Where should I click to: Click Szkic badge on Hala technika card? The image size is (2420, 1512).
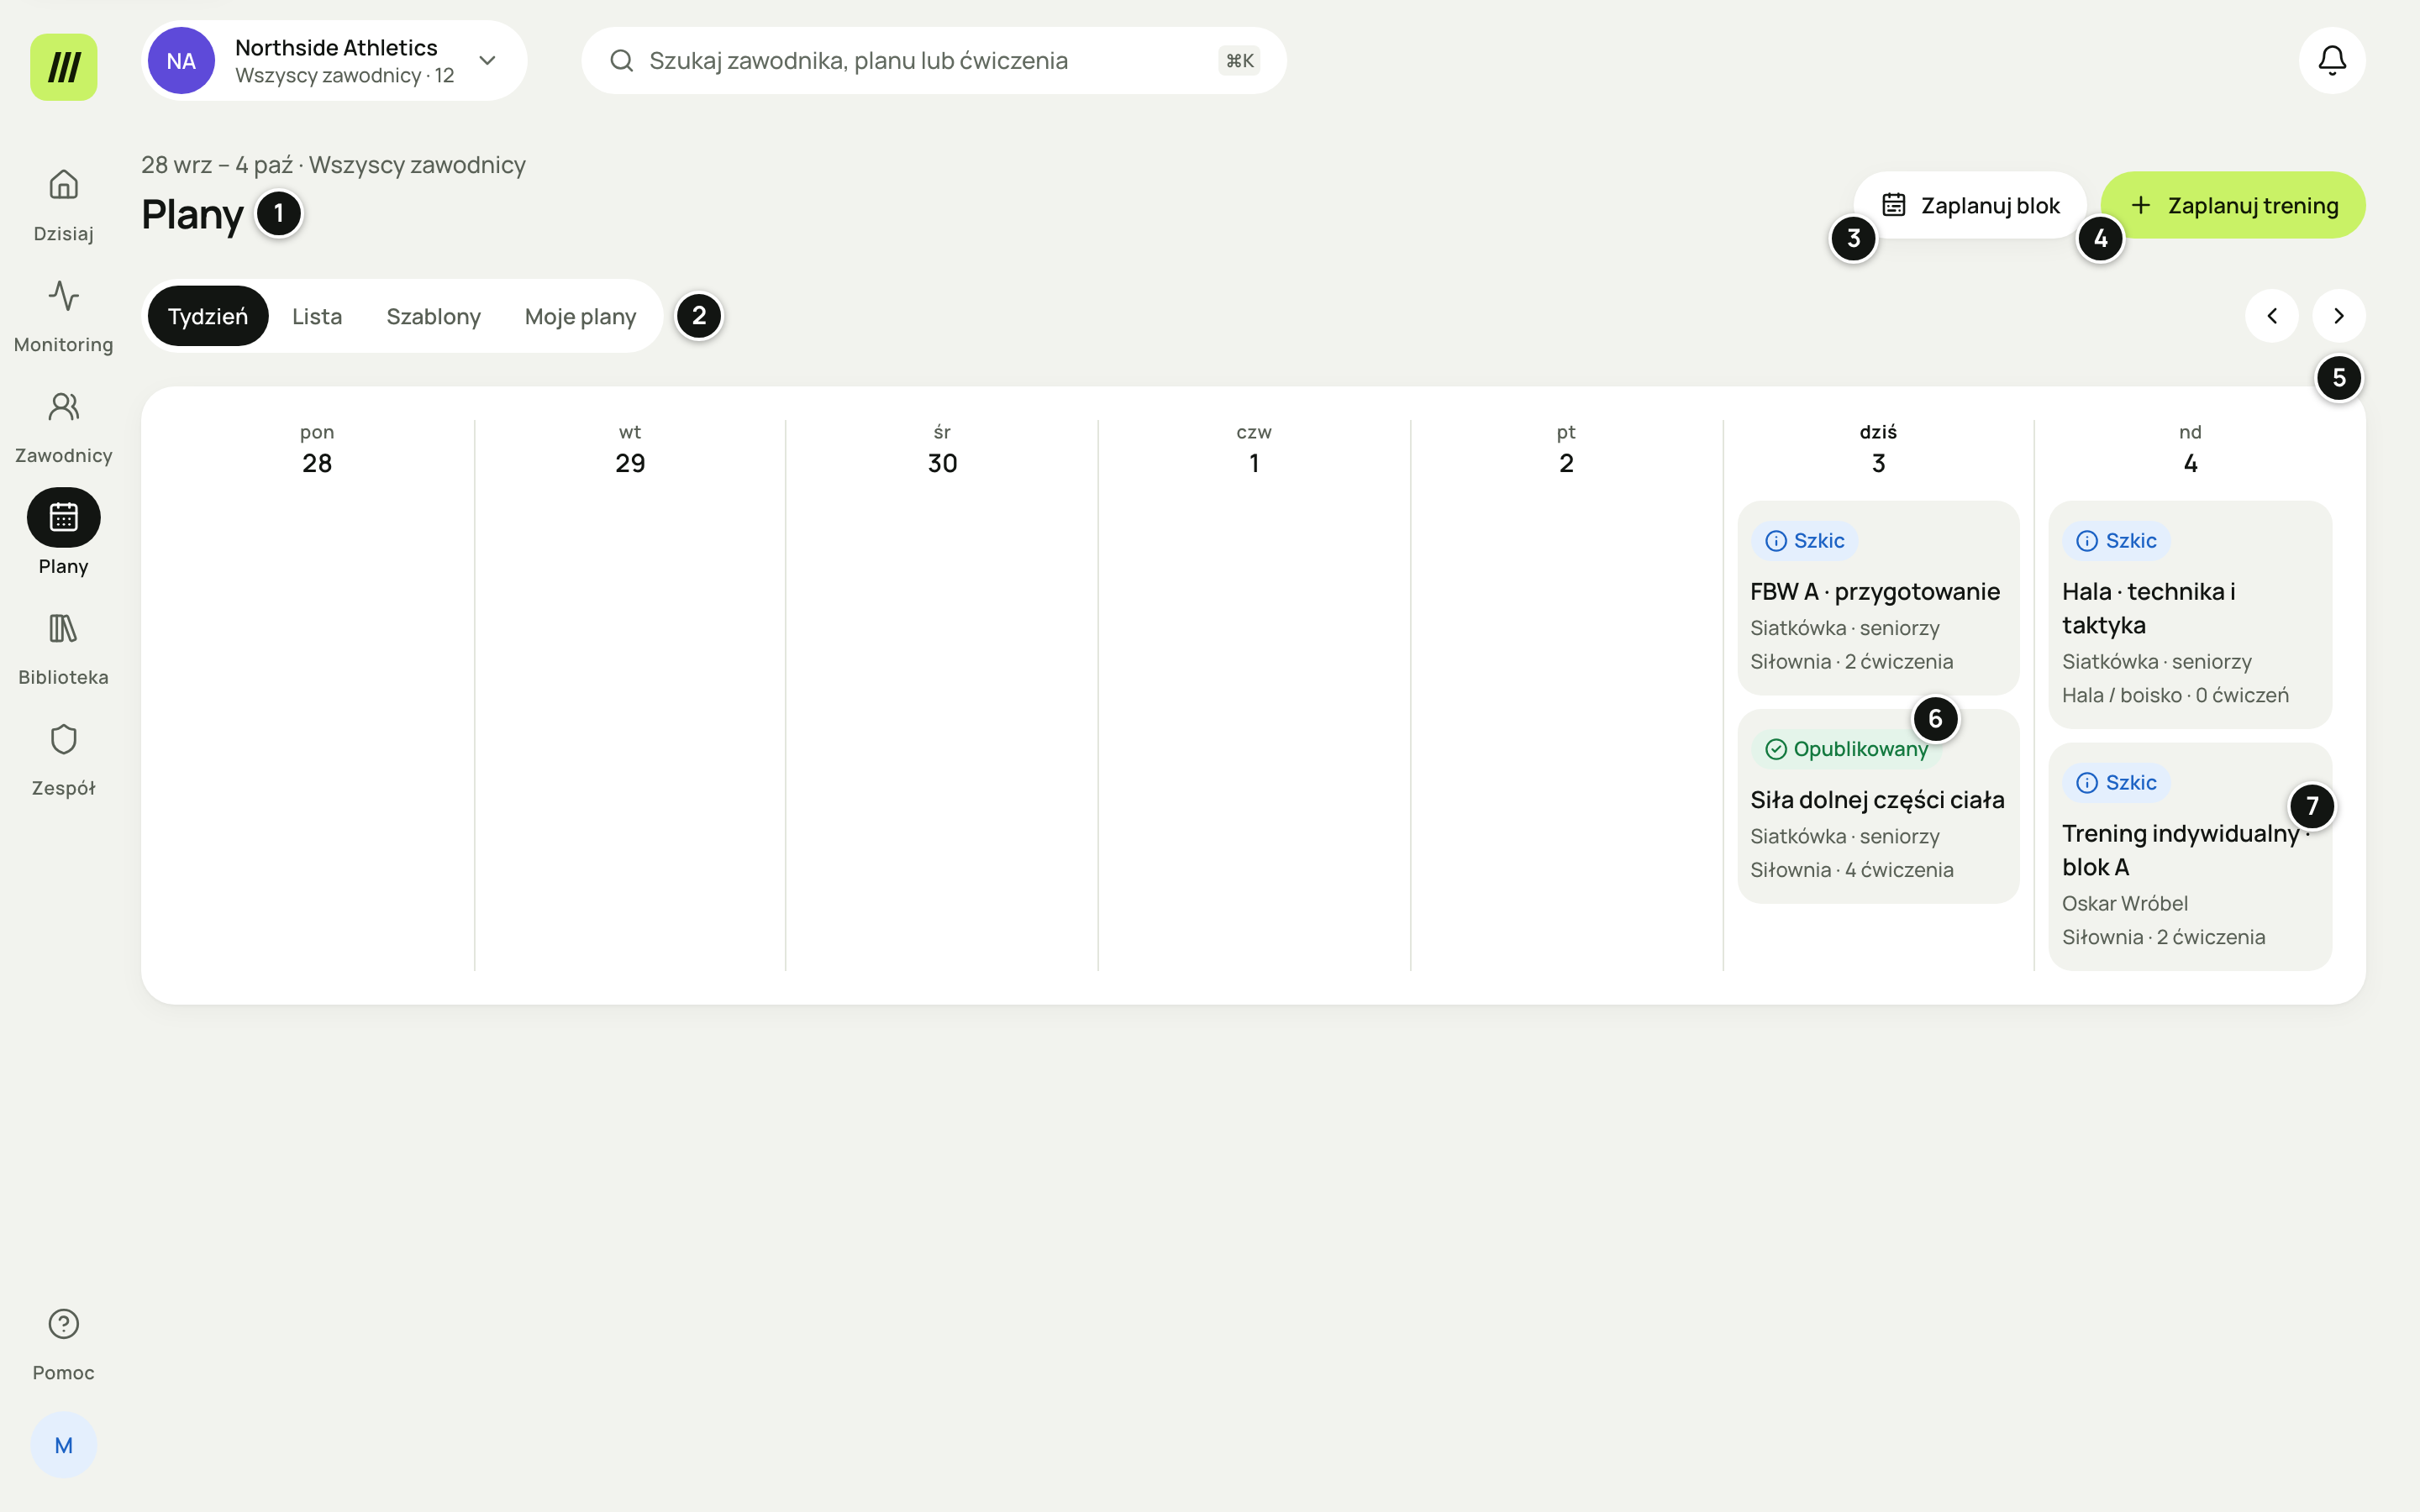pyautogui.click(x=2116, y=541)
